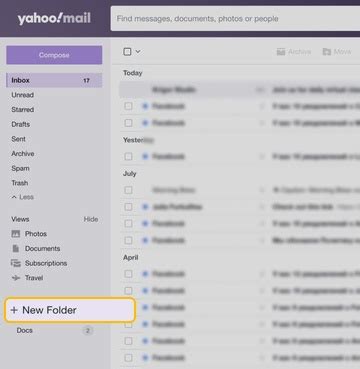Click the April section header
Screen dimensions: 360x369
click(x=131, y=257)
